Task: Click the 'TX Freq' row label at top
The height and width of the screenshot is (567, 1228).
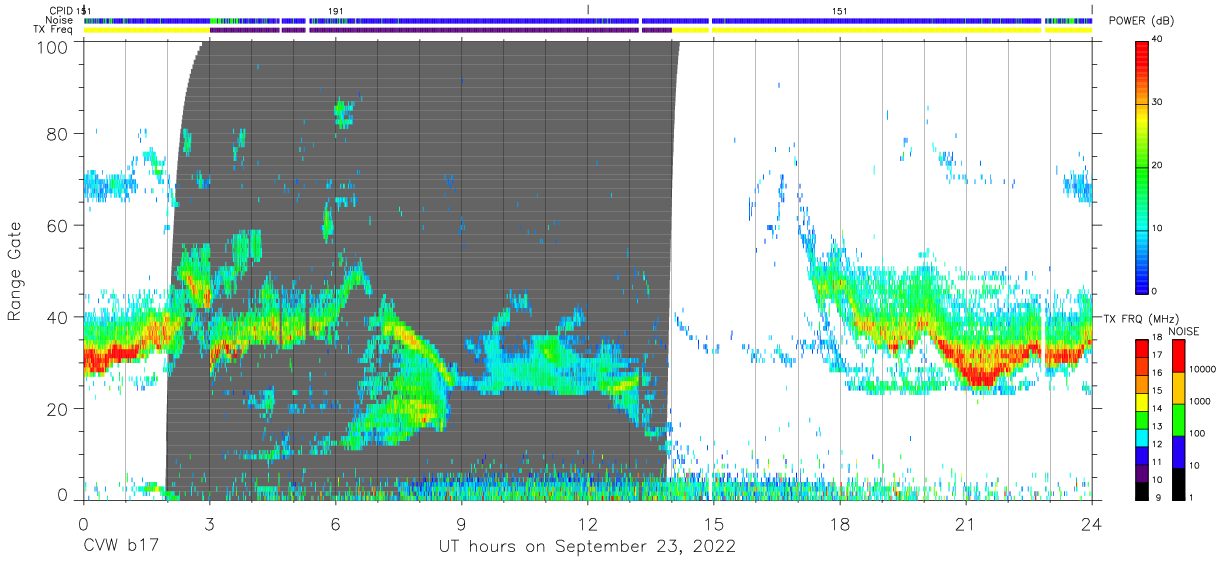Action: [x=55, y=29]
